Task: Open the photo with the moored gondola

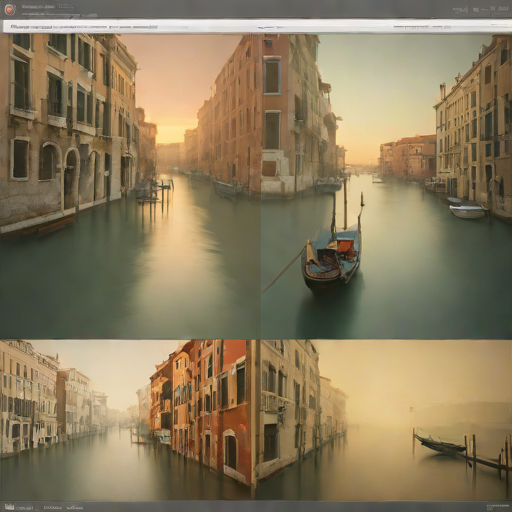Action: tap(387, 186)
